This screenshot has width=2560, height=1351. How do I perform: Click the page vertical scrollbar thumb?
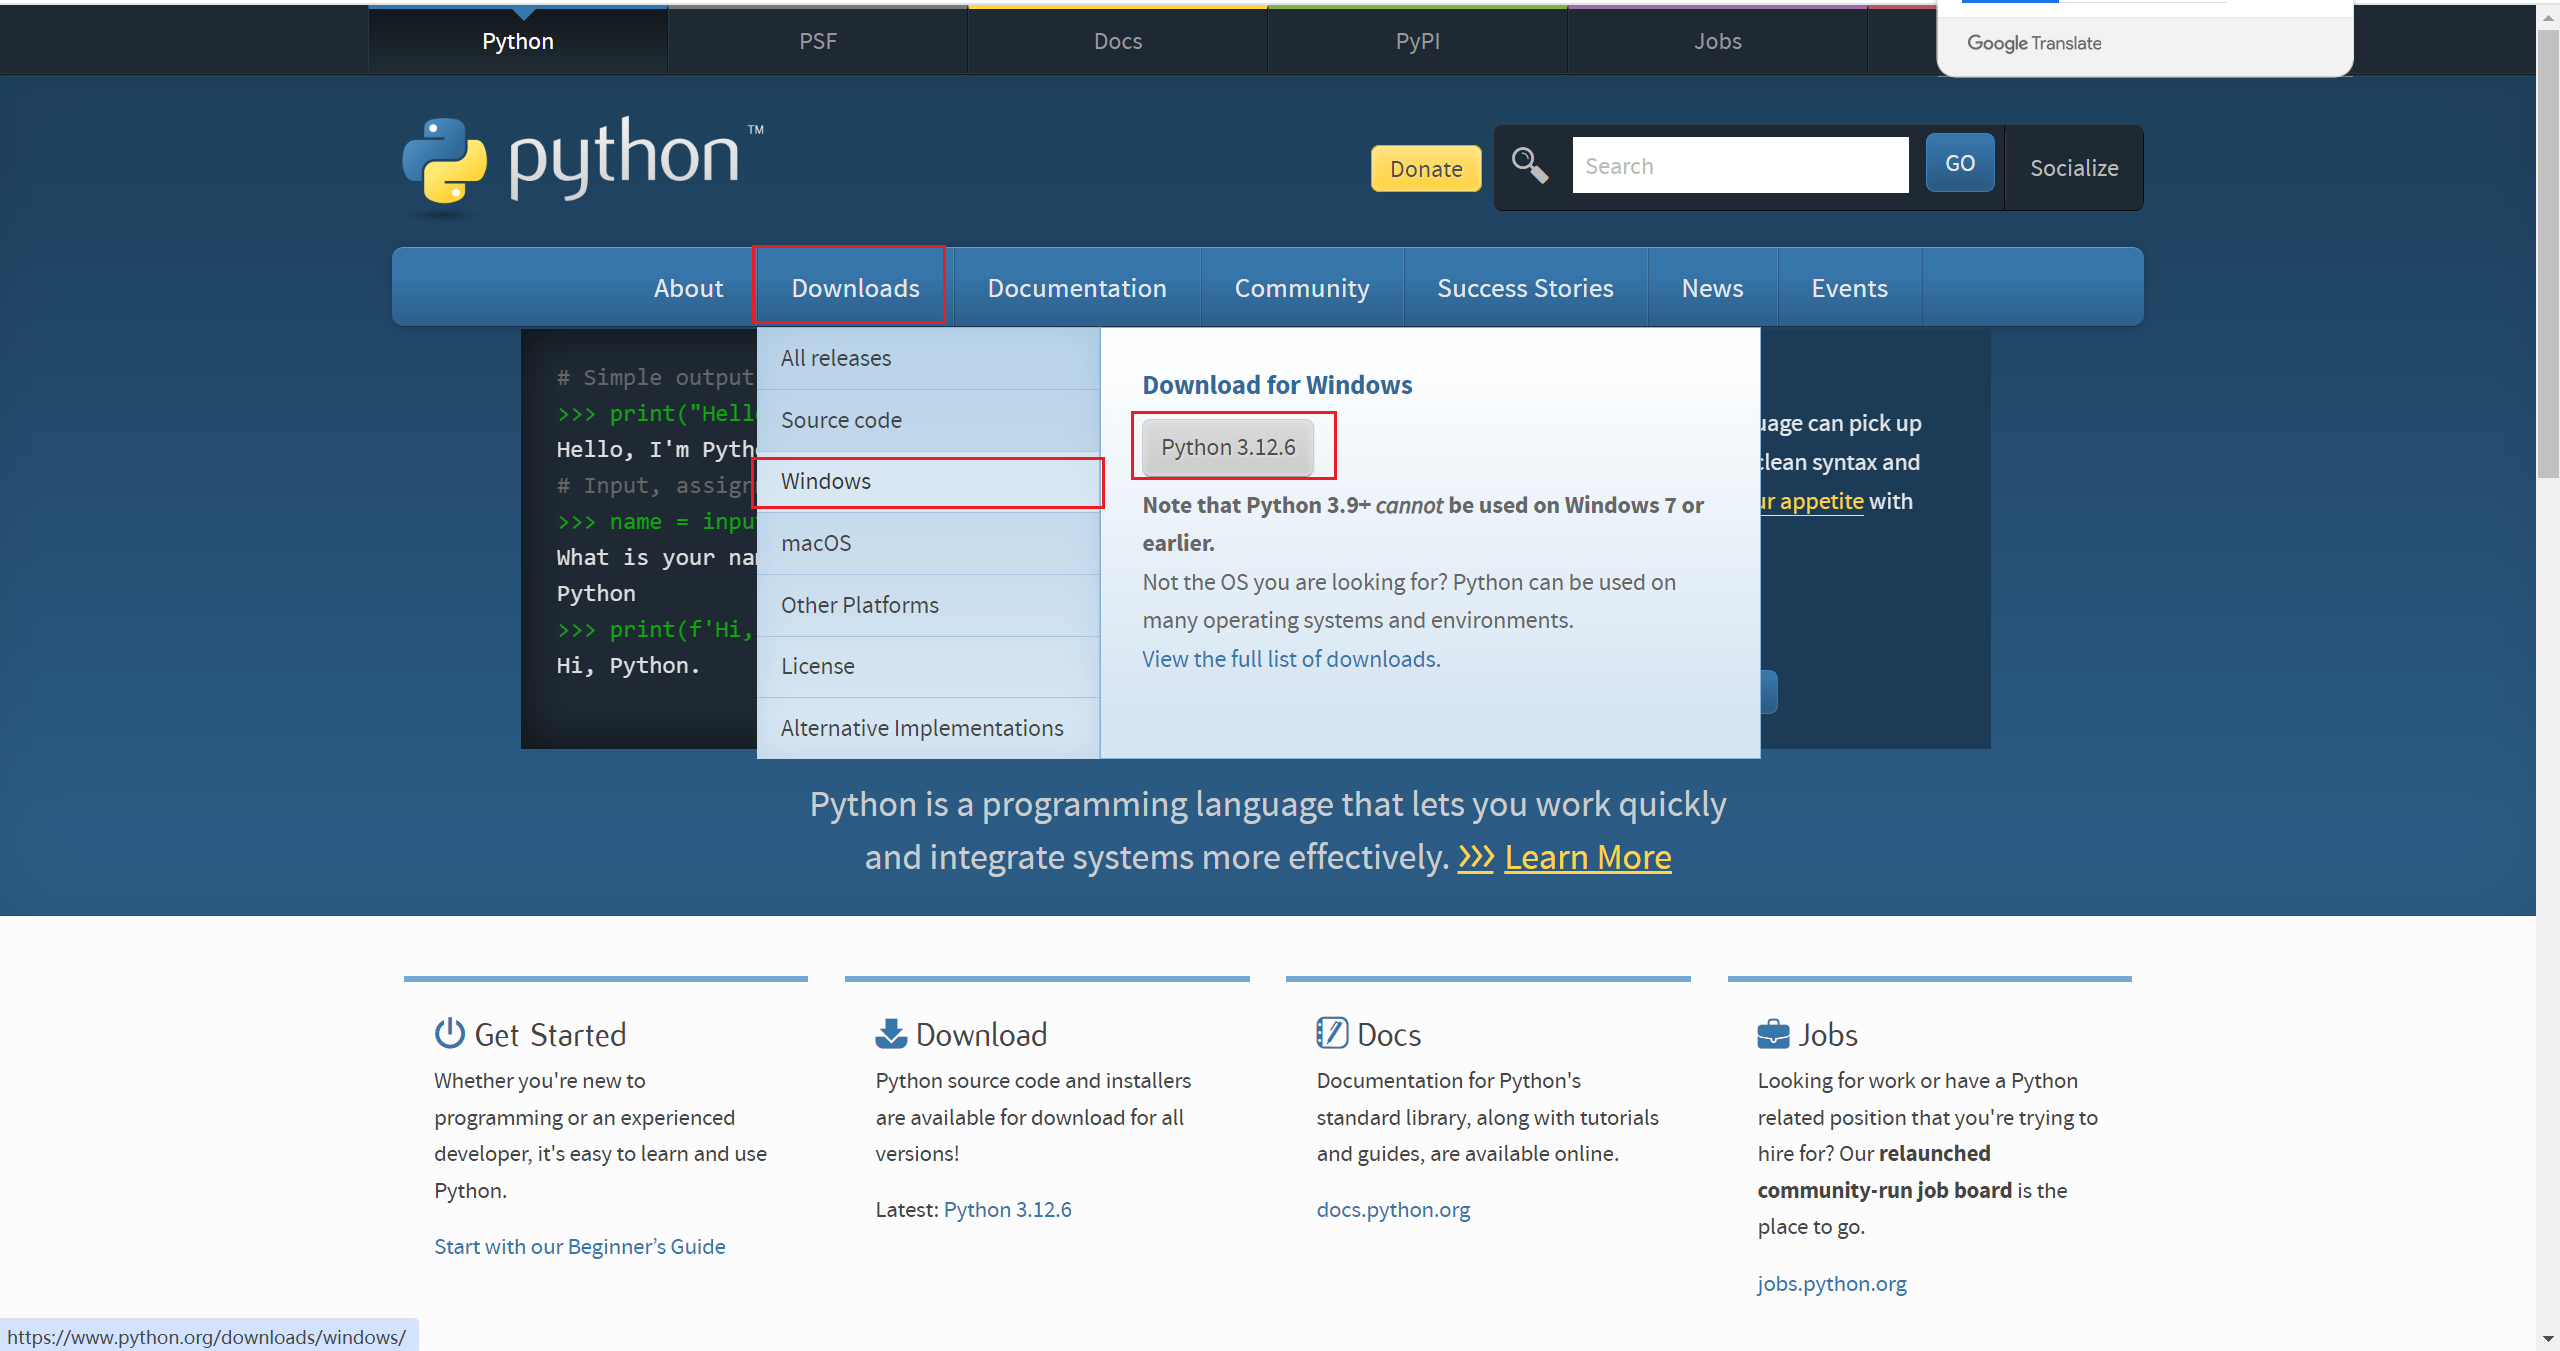pyautogui.click(x=2548, y=253)
